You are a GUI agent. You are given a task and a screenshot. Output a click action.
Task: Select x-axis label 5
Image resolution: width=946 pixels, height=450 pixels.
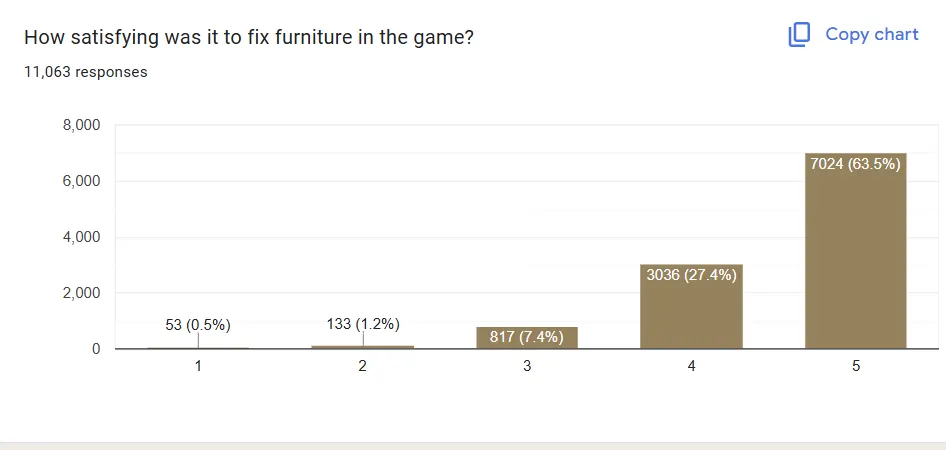[856, 366]
